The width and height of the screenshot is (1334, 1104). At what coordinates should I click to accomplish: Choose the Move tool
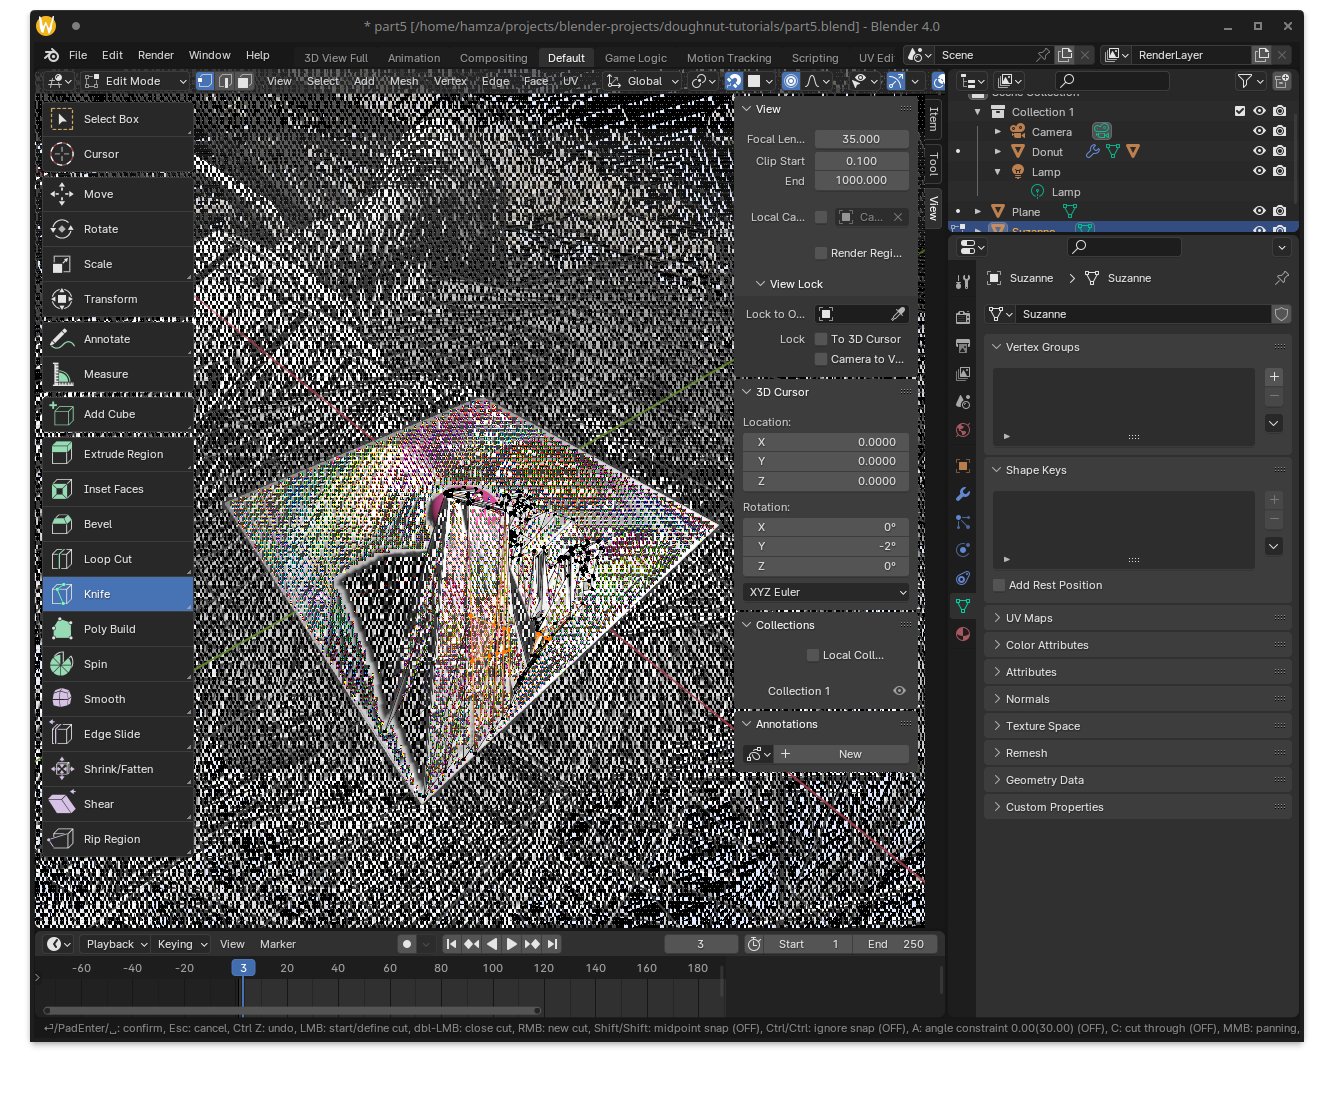[x=117, y=194]
